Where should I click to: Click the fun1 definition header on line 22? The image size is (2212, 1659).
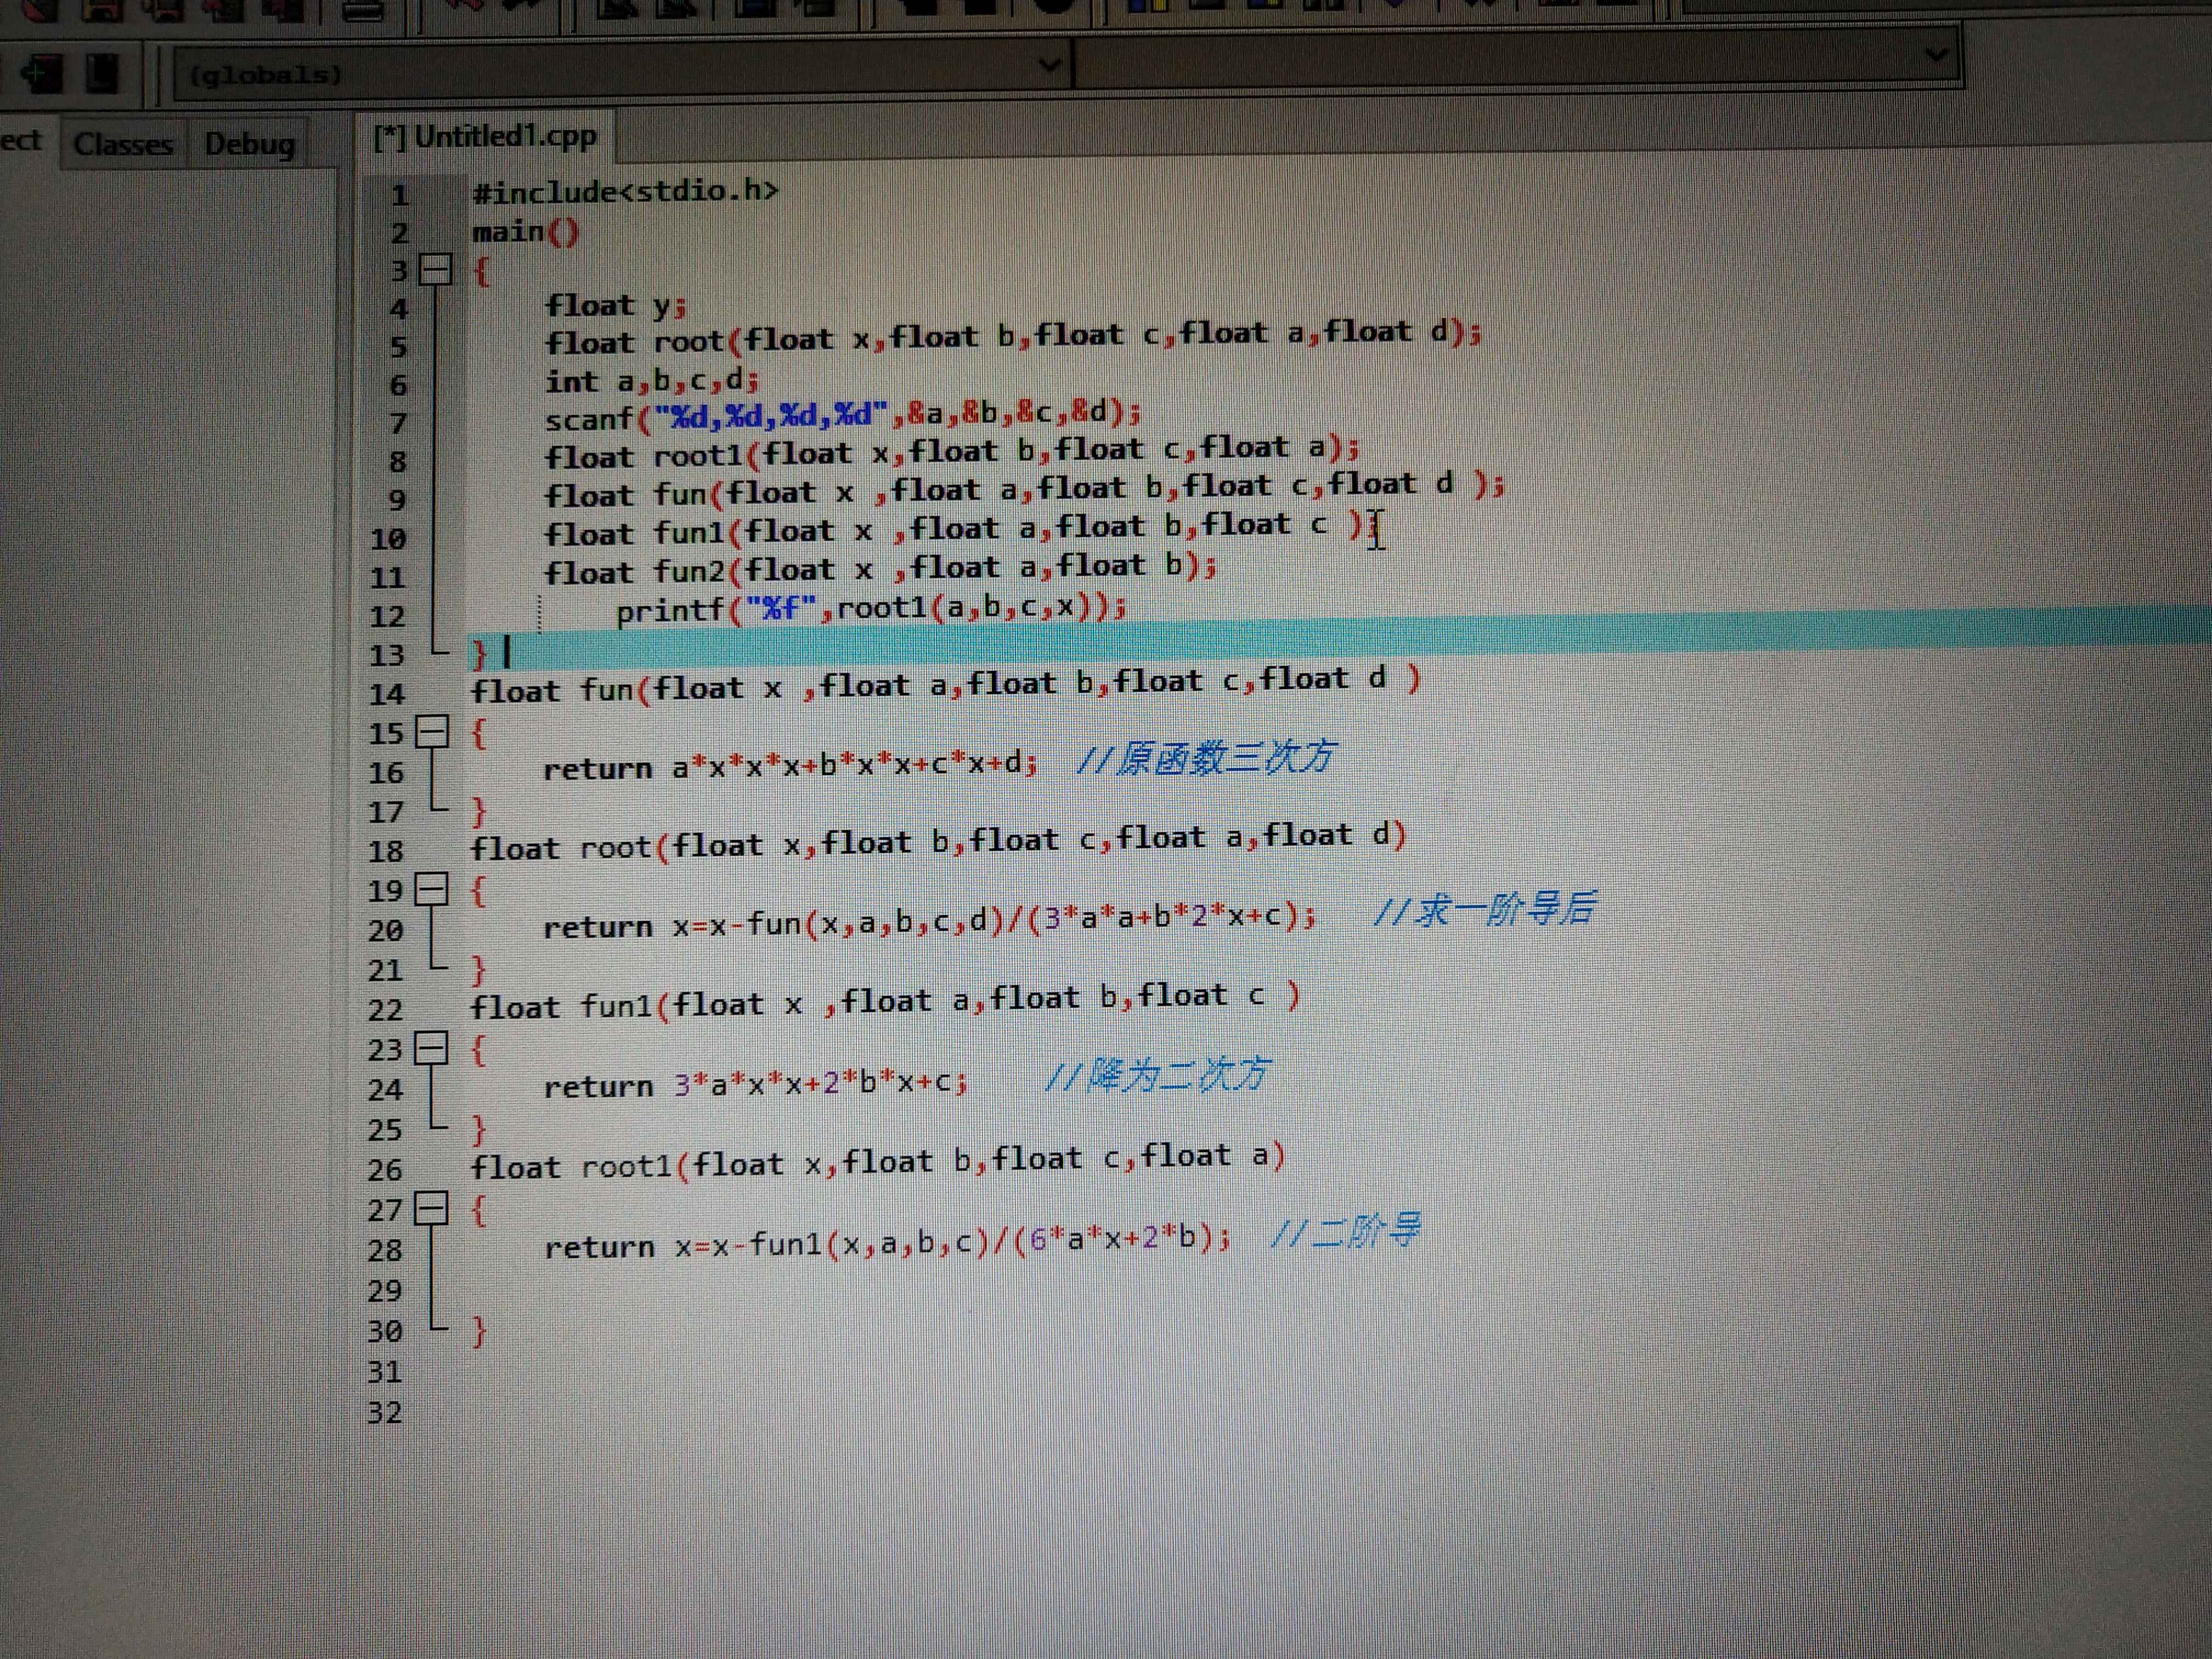click(x=884, y=1001)
